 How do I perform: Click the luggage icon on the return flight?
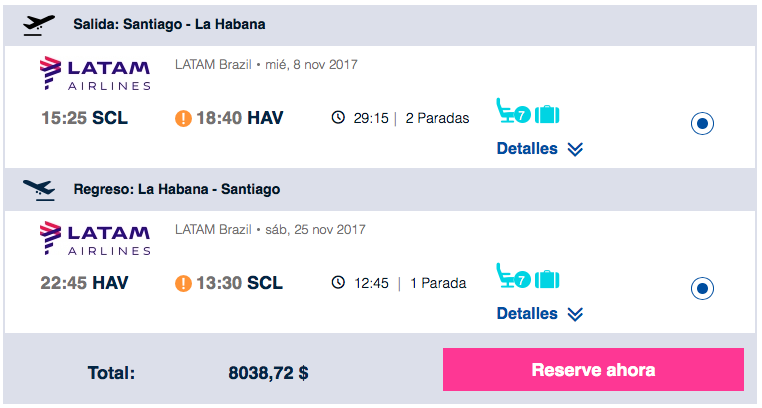[547, 279]
